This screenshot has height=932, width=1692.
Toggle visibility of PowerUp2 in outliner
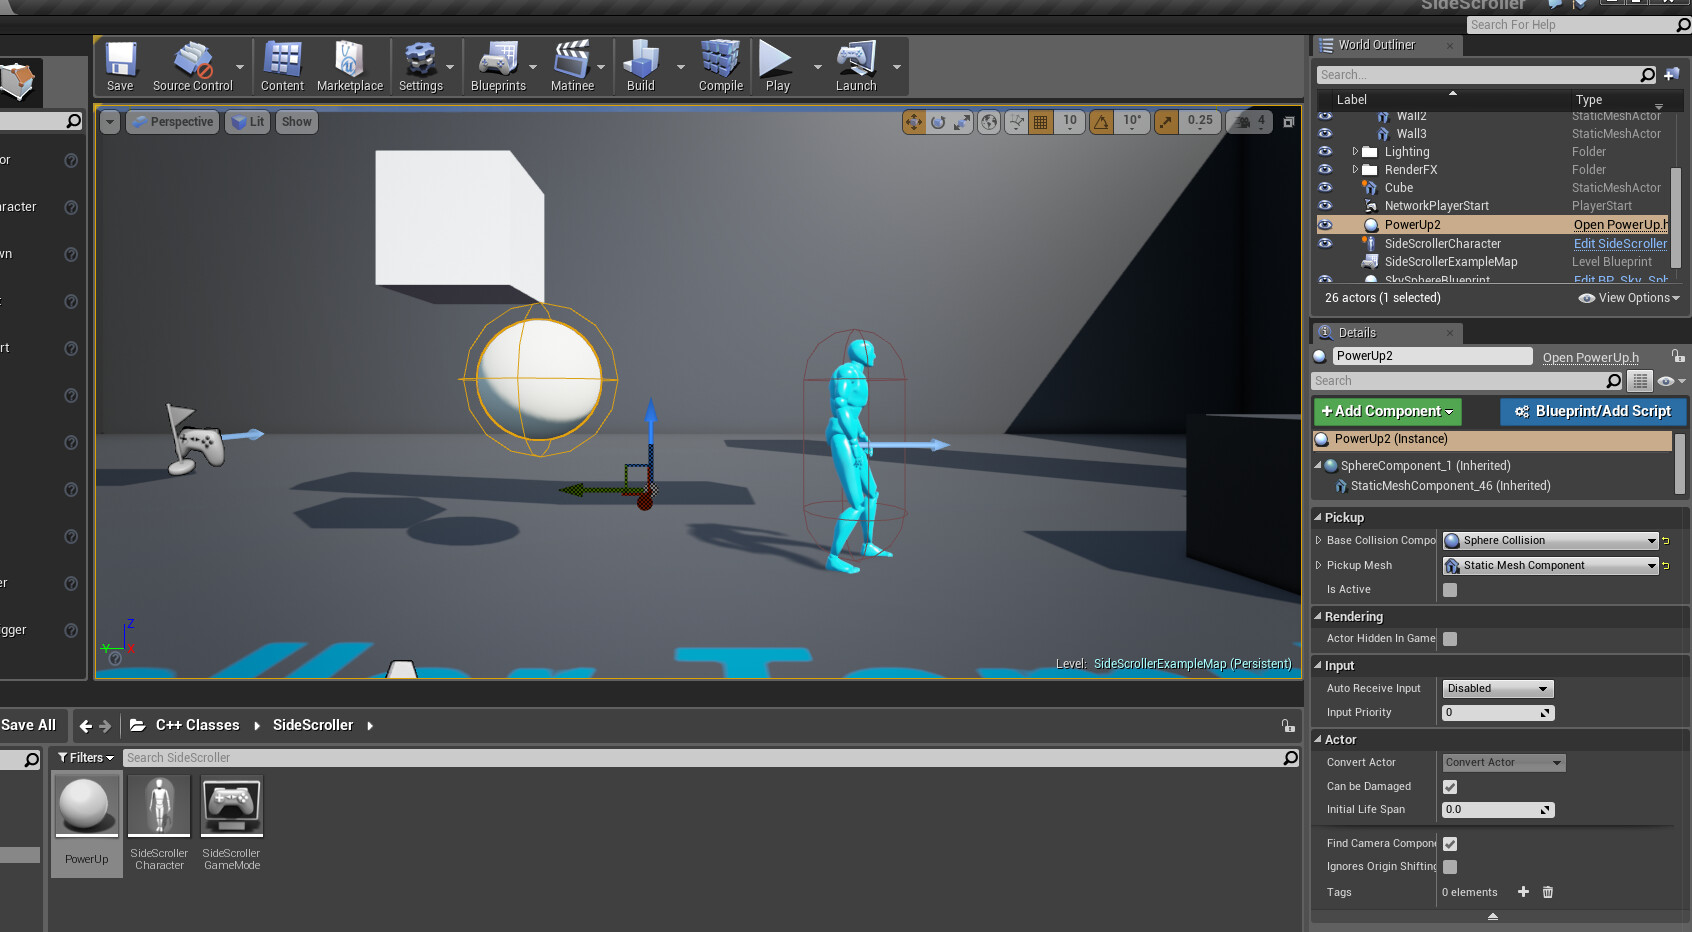(1326, 225)
